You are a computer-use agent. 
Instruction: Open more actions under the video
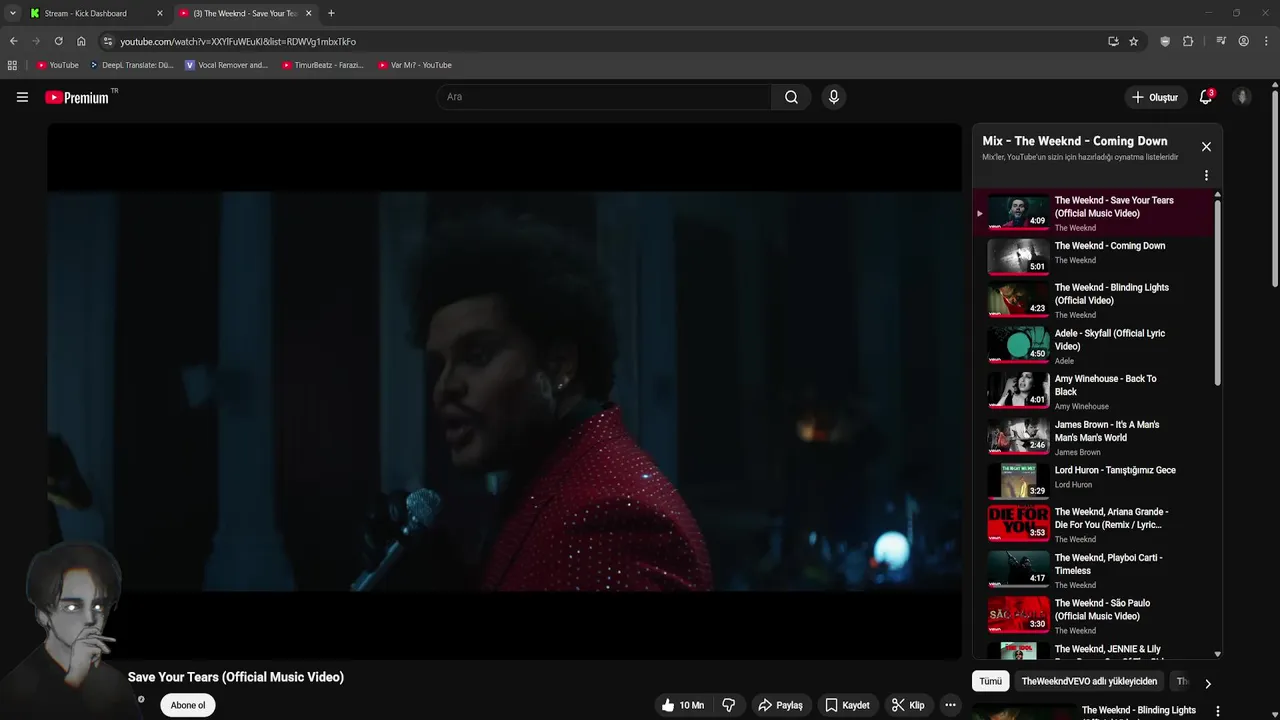point(950,705)
